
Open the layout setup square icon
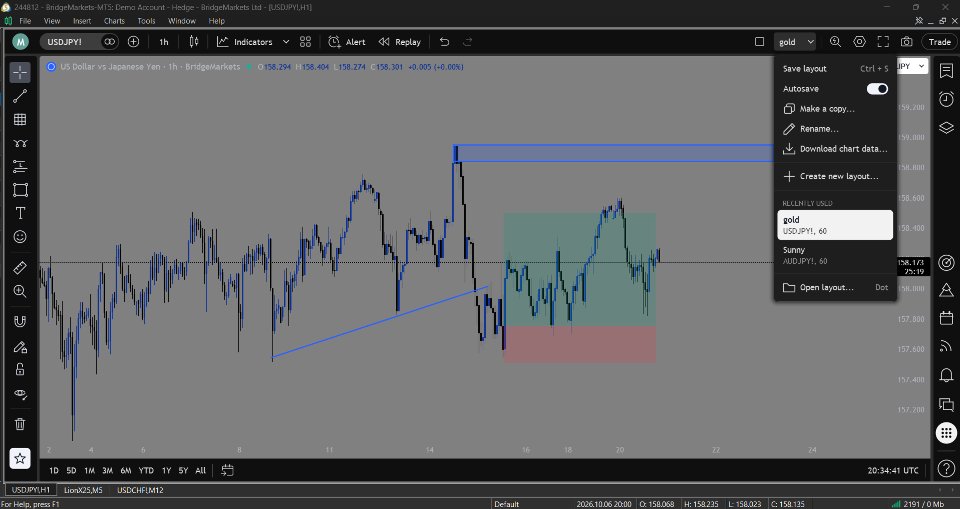pos(759,42)
